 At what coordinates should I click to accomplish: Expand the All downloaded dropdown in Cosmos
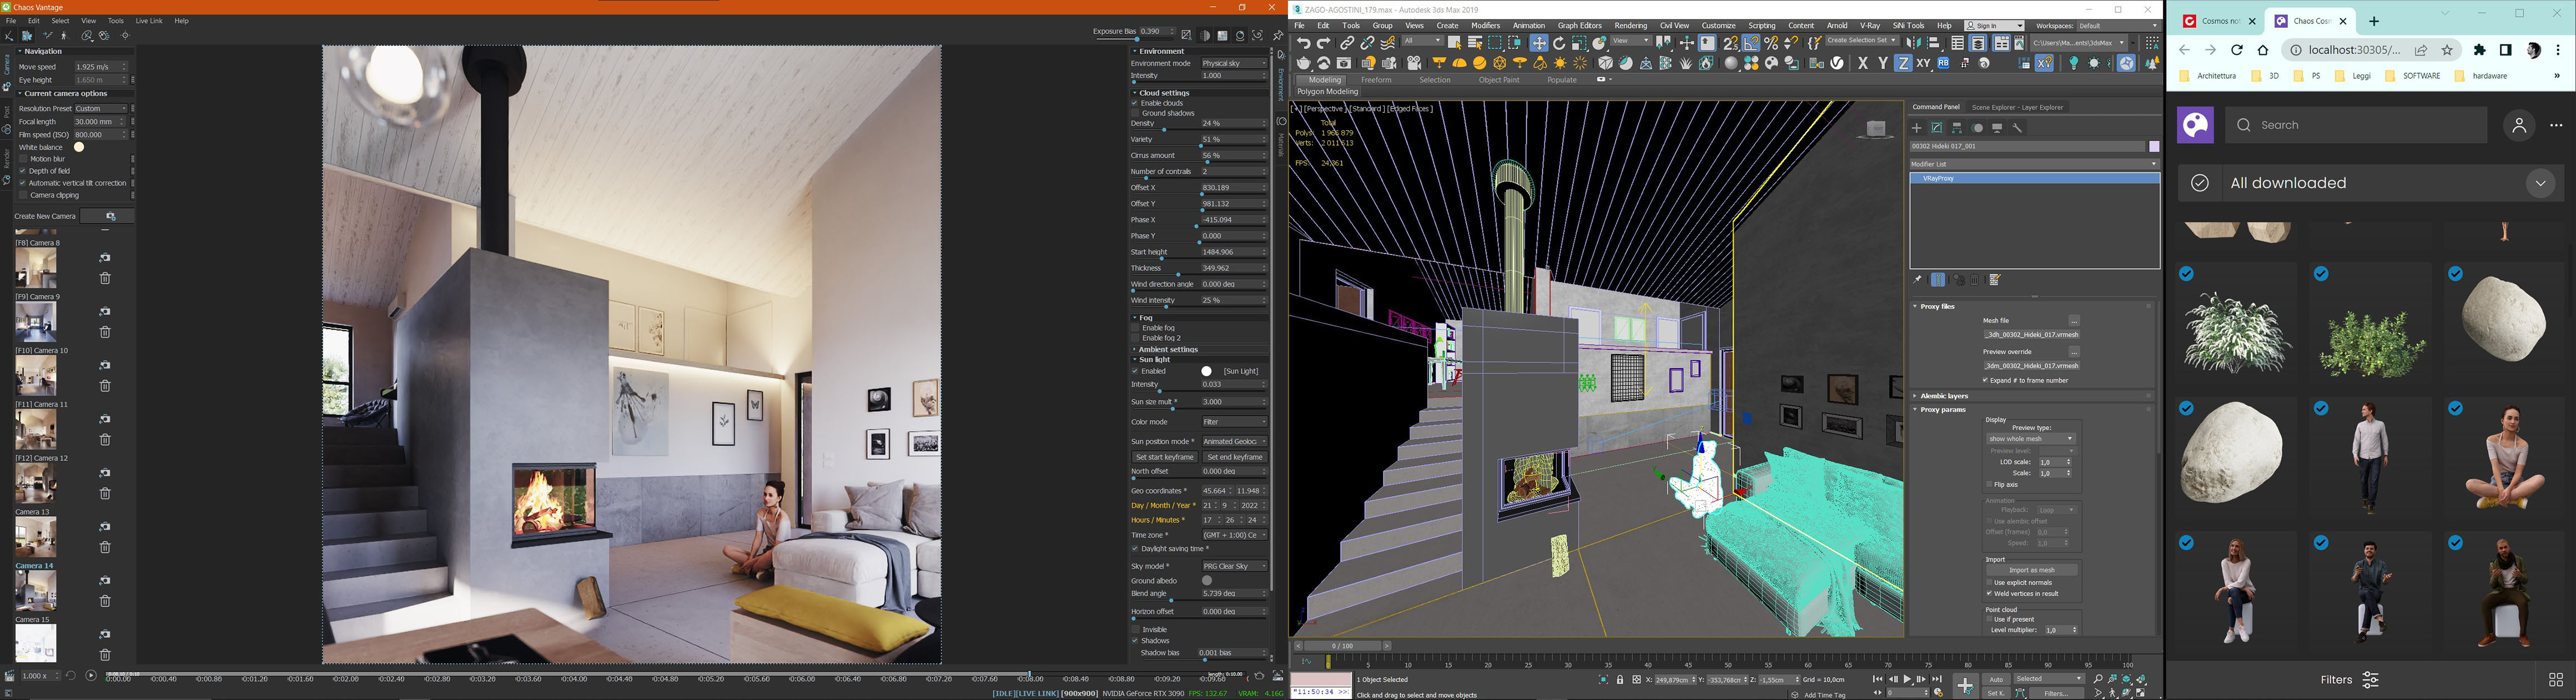click(x=2541, y=183)
